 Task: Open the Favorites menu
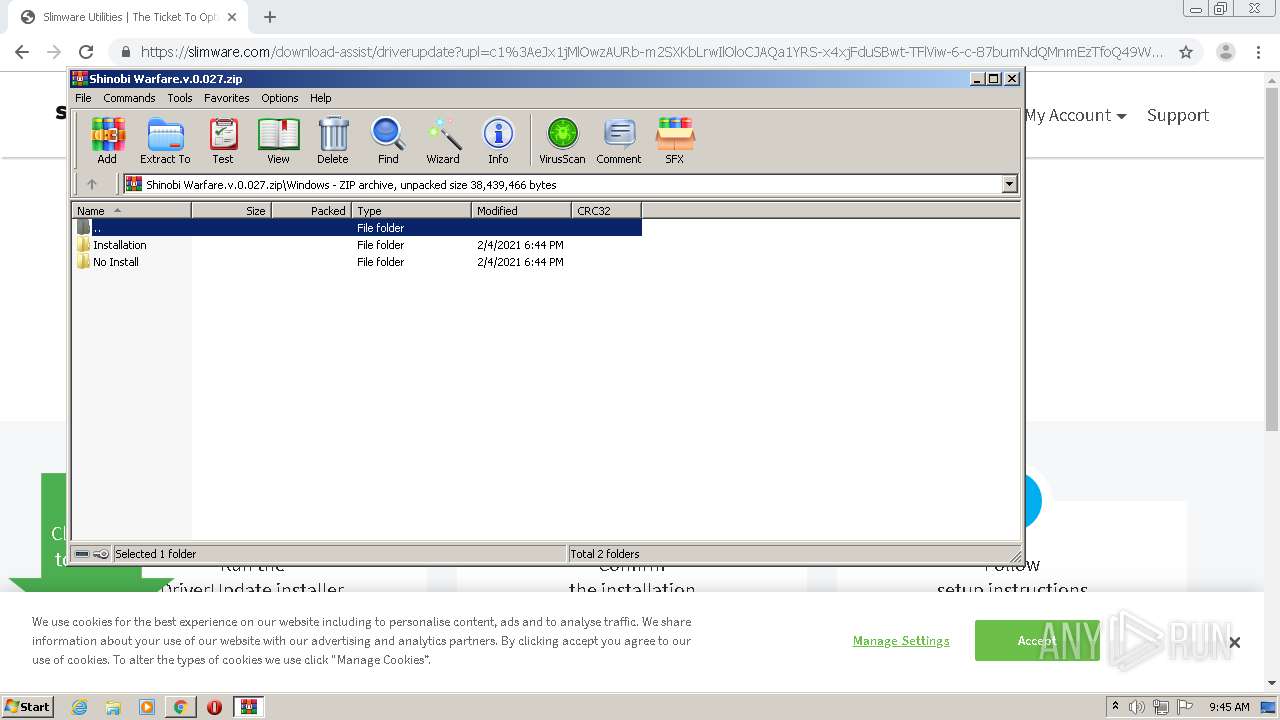227,98
